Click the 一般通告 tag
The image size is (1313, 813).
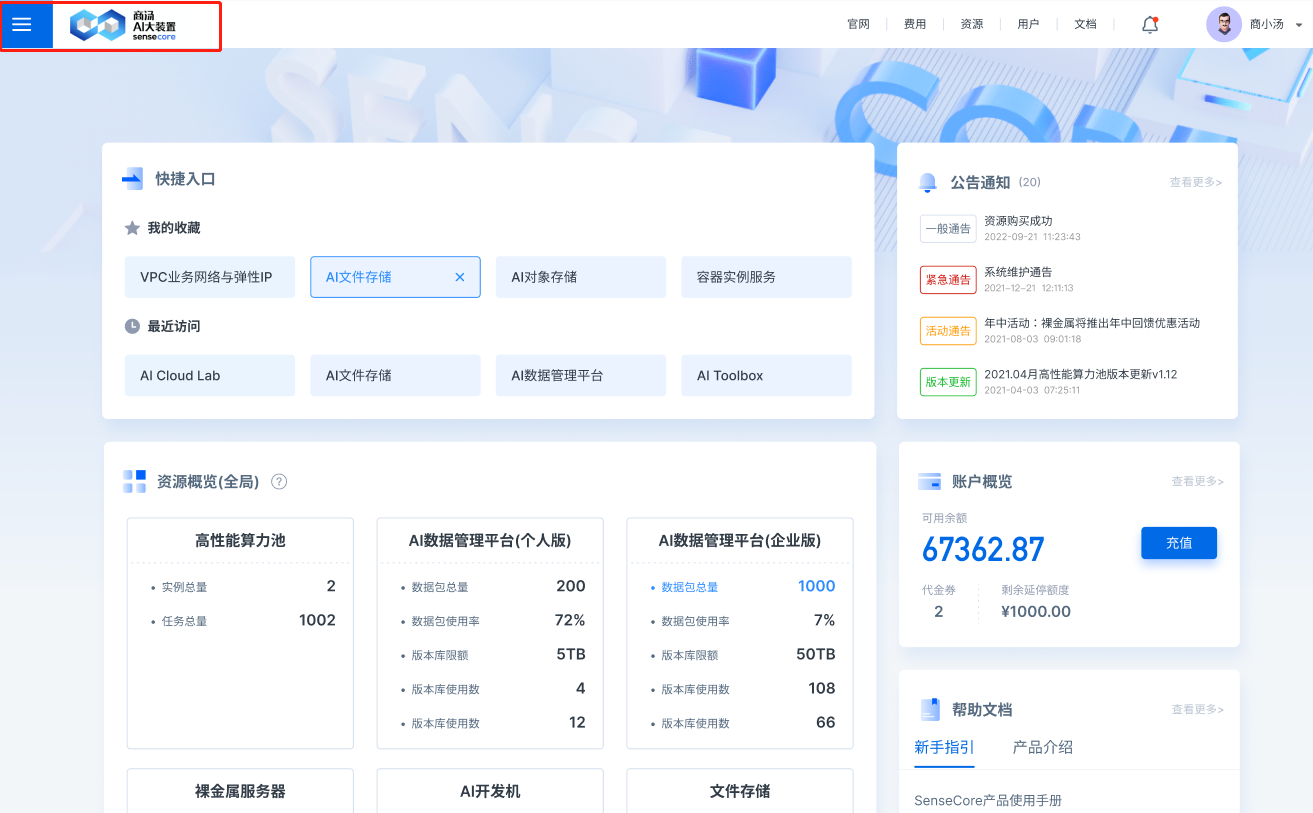(x=948, y=229)
